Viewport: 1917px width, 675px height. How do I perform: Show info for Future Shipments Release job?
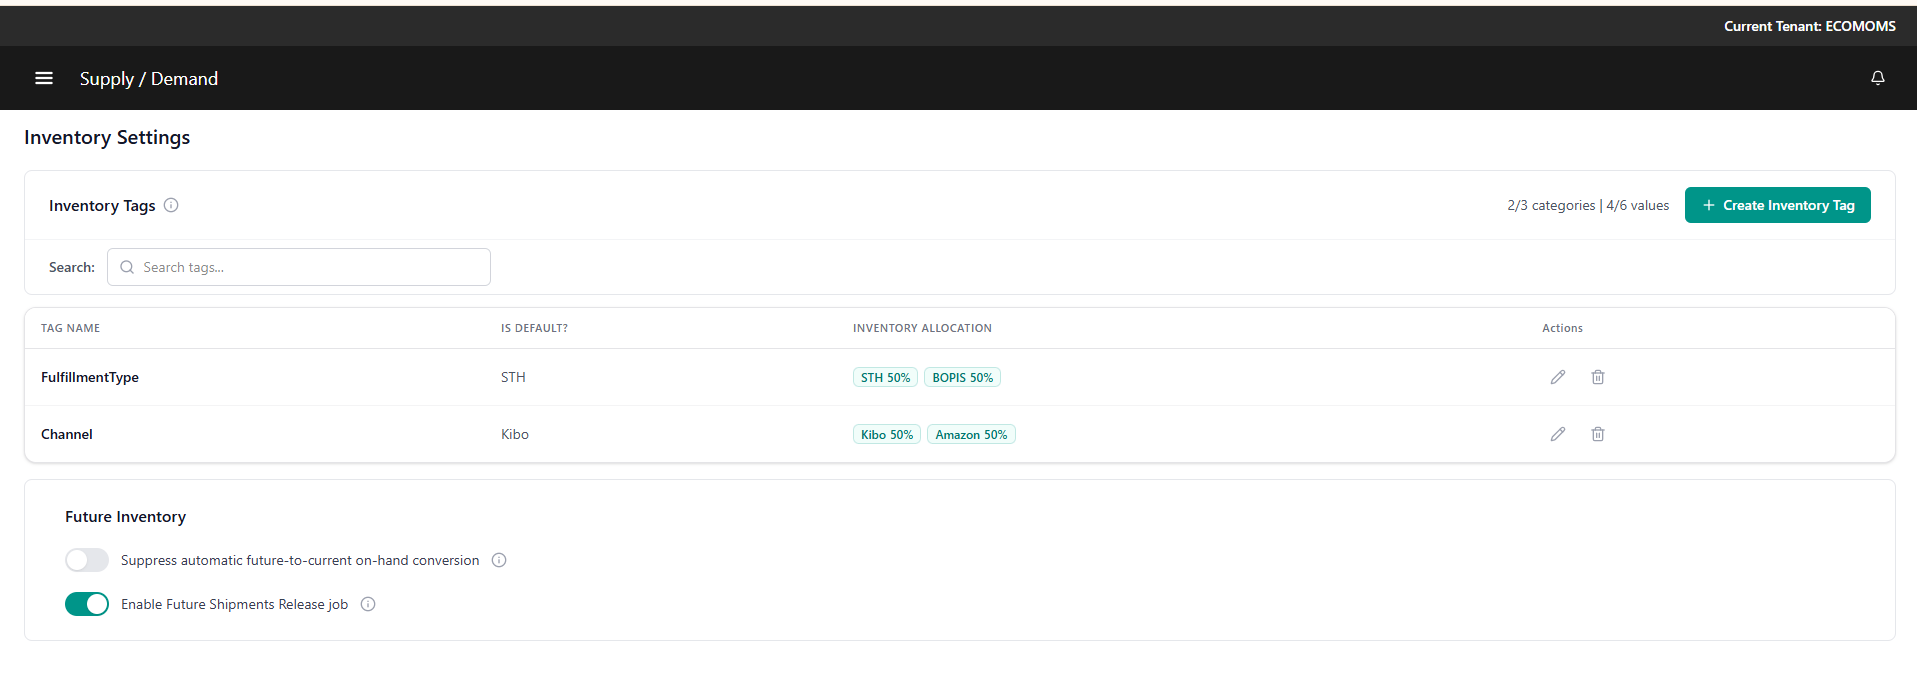[x=368, y=604]
